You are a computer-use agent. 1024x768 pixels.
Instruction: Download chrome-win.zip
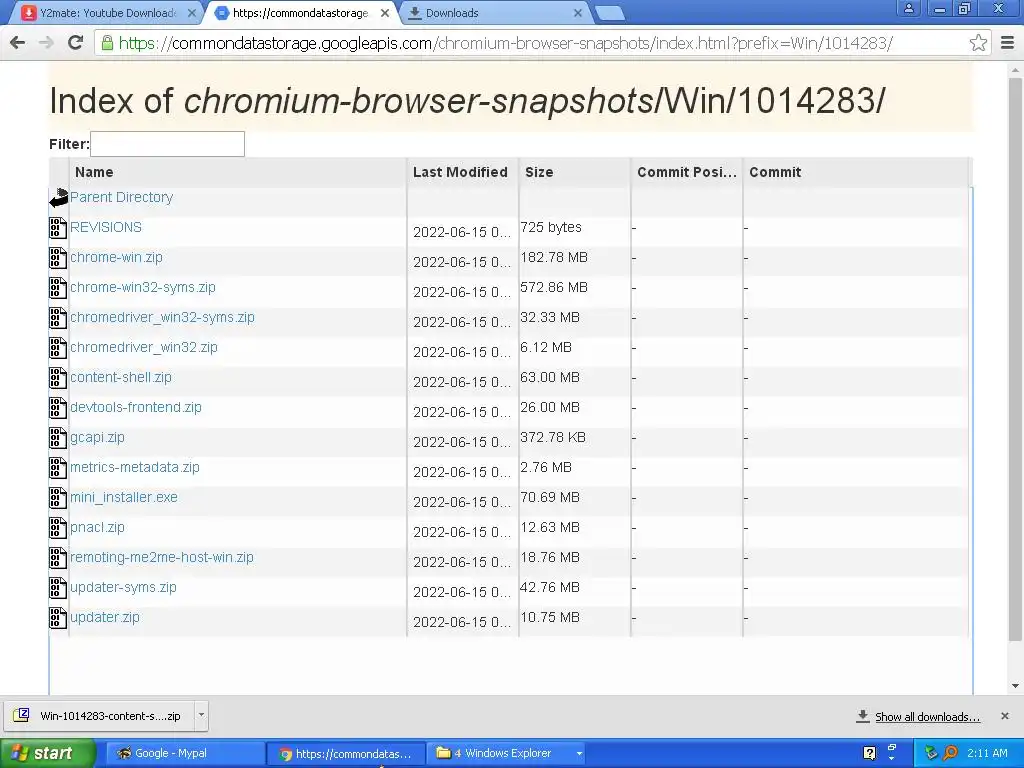click(x=116, y=257)
